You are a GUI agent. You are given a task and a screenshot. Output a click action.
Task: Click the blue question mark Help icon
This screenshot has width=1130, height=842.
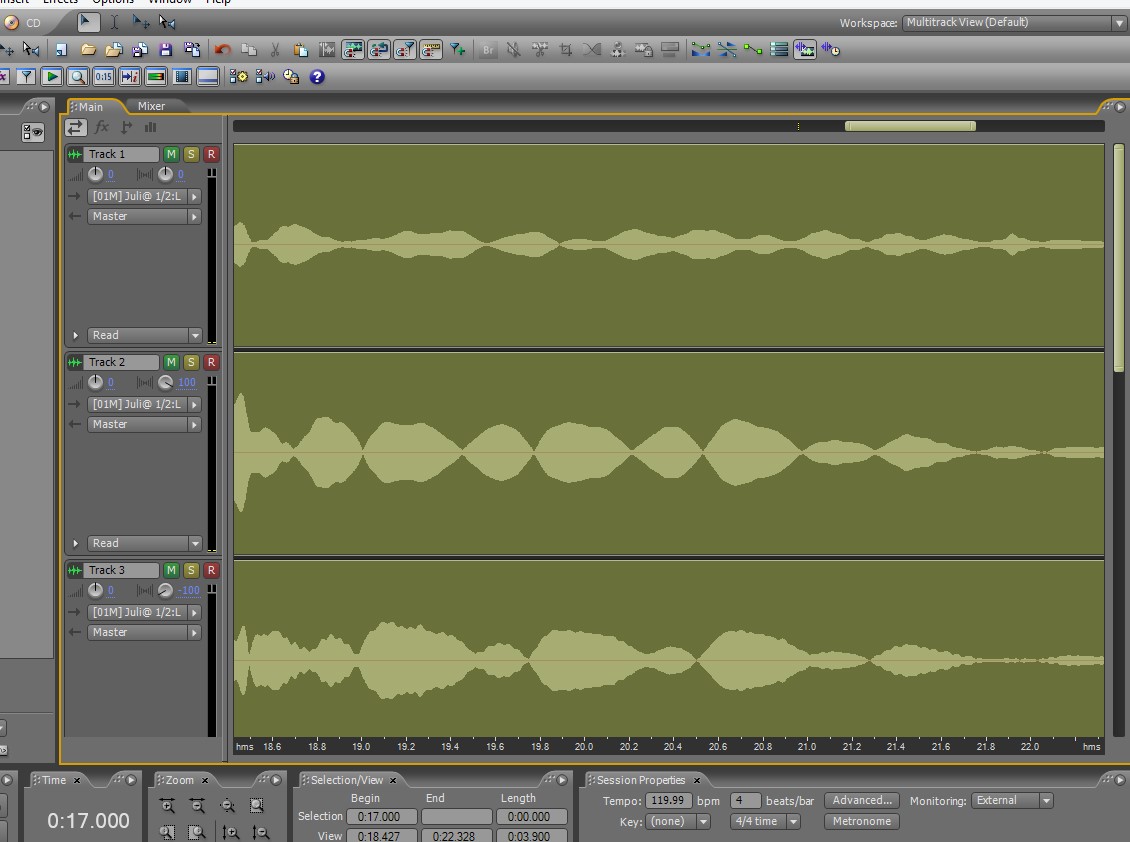coord(317,76)
